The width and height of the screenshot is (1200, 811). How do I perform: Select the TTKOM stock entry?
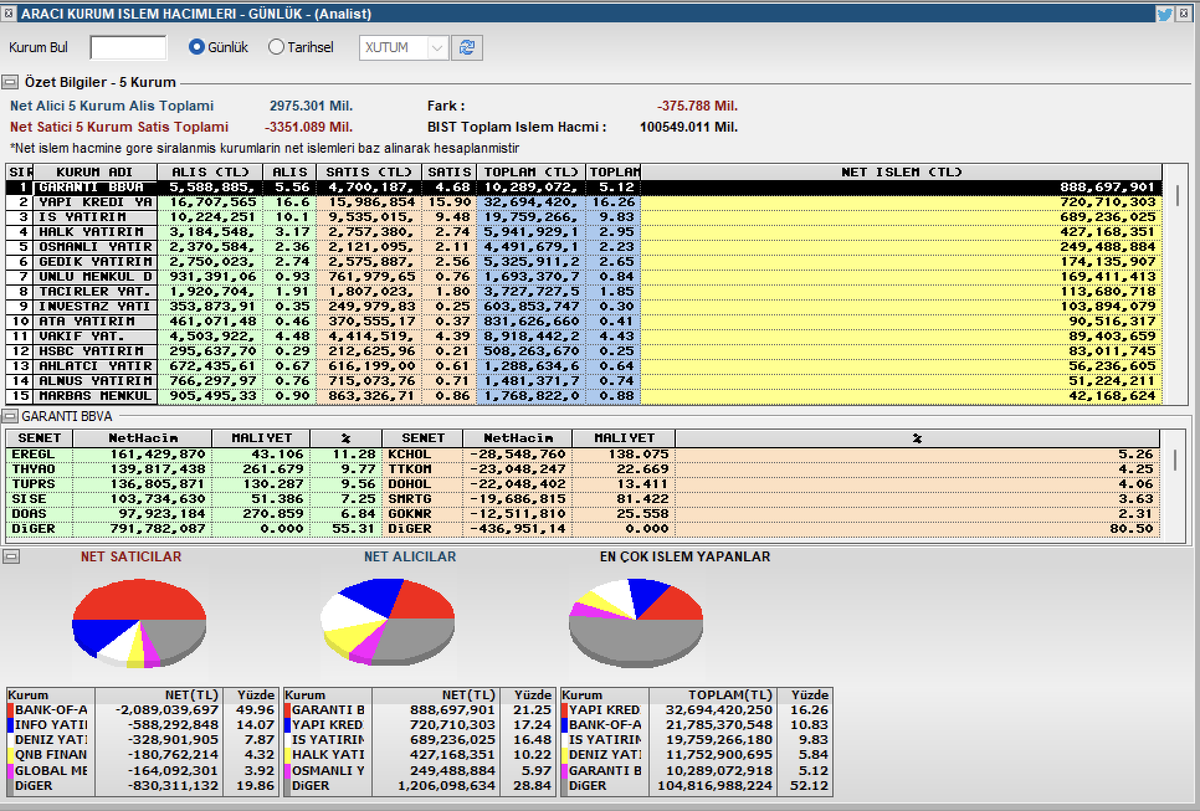coord(771,469)
